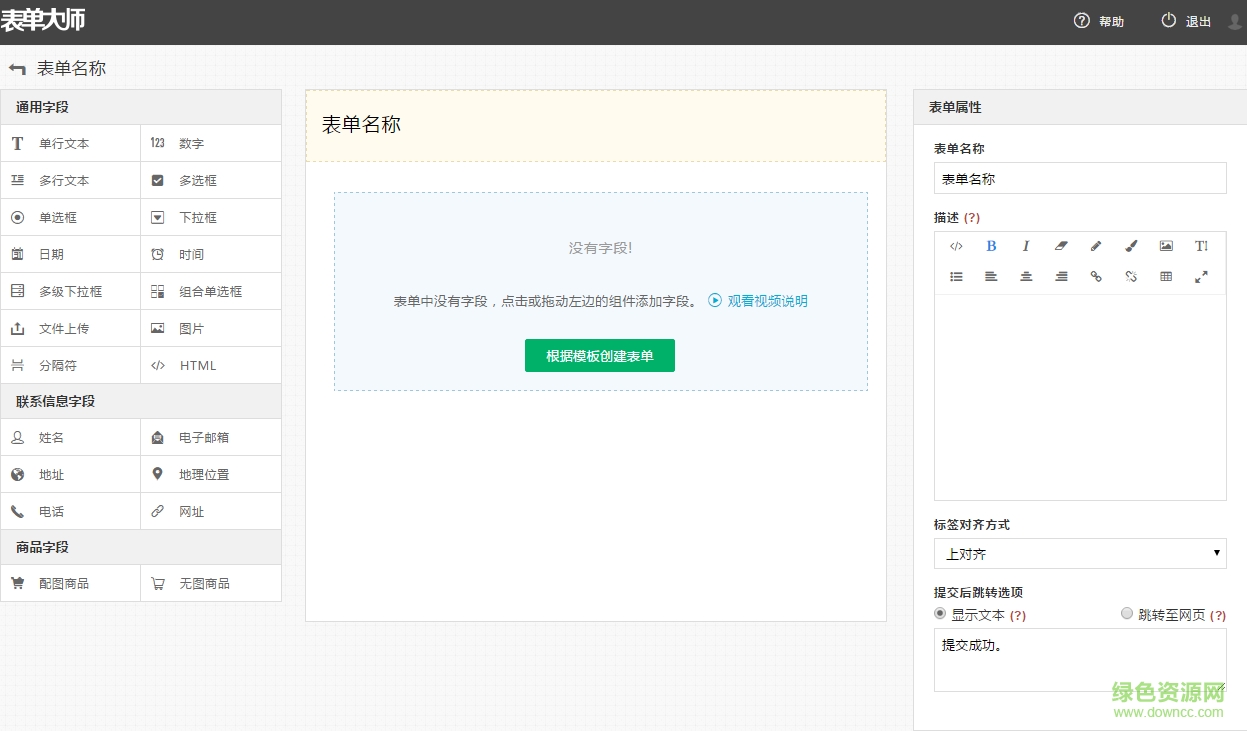Image resolution: width=1247 pixels, height=731 pixels.
Task: Click the insert link icon in the editor
Action: [x=1096, y=277]
